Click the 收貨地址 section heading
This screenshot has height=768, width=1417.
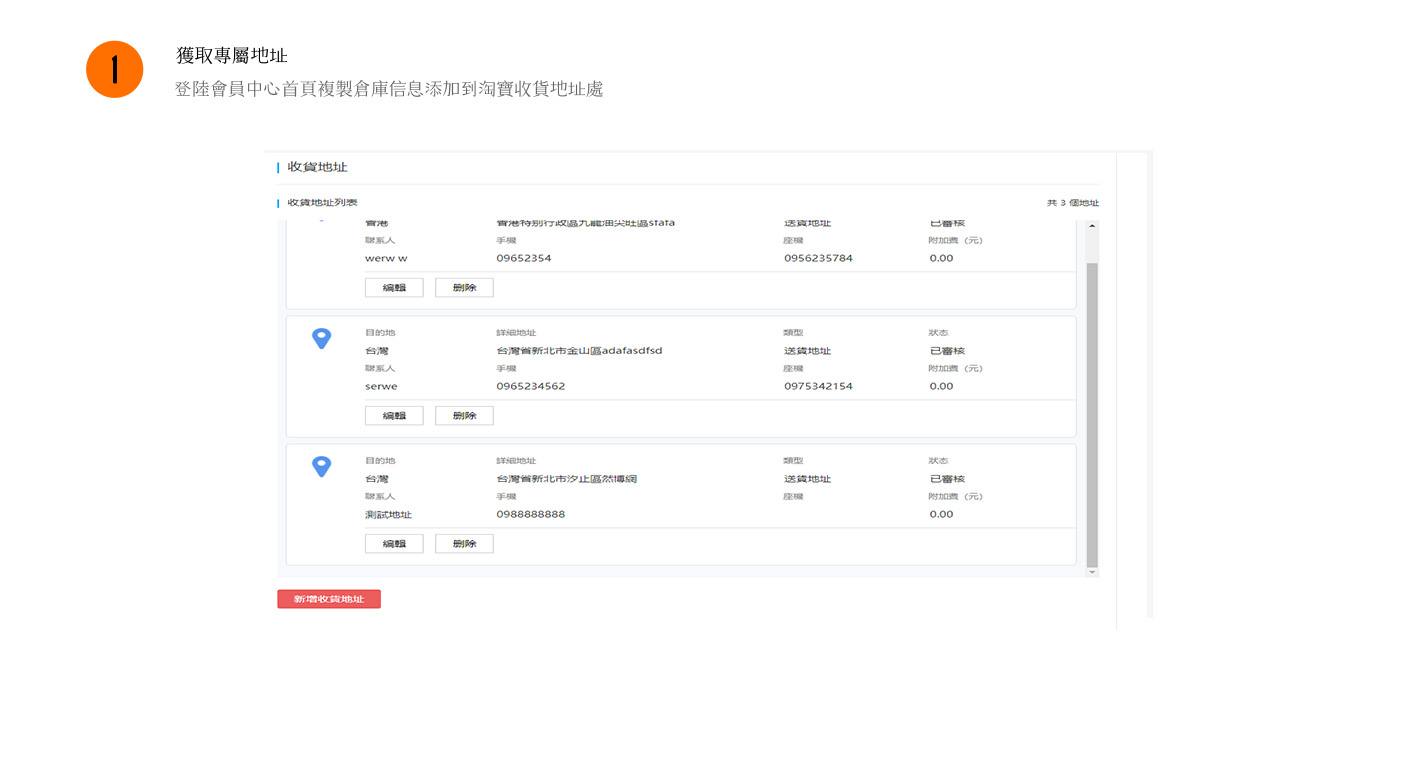pyautogui.click(x=317, y=167)
